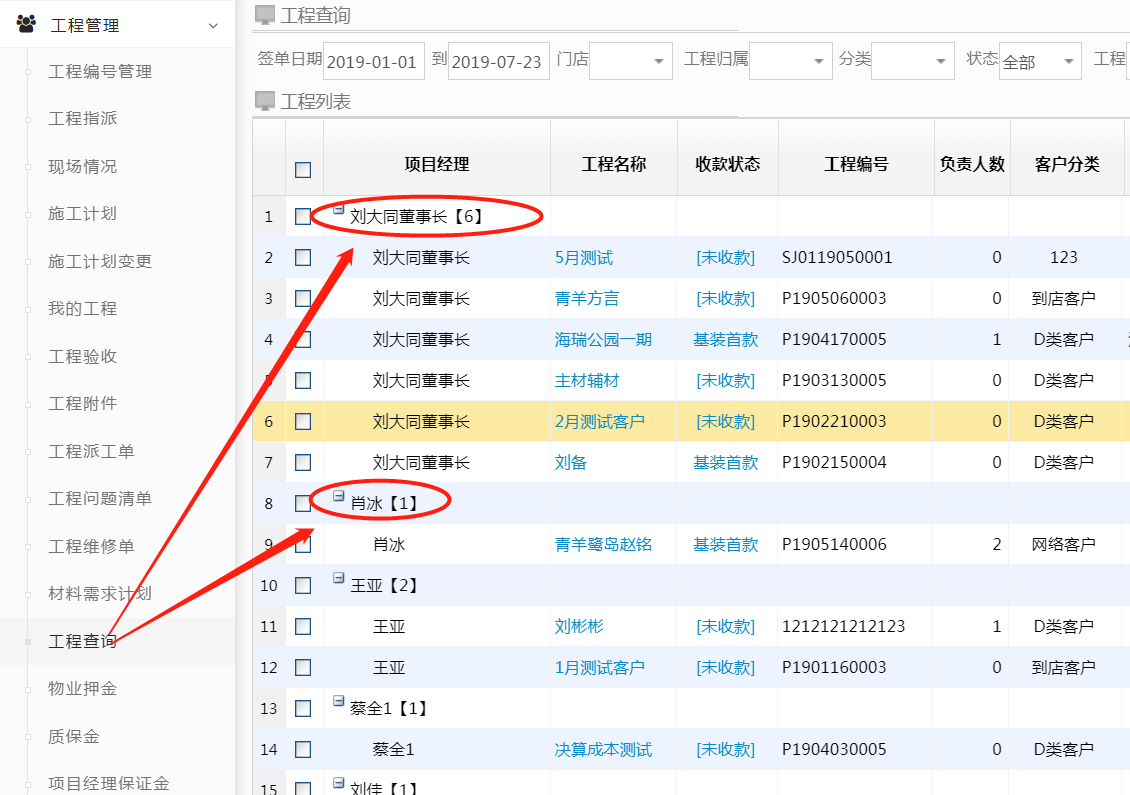Open the 海瑞公园一期 project link
This screenshot has width=1130, height=795.
[x=603, y=340]
